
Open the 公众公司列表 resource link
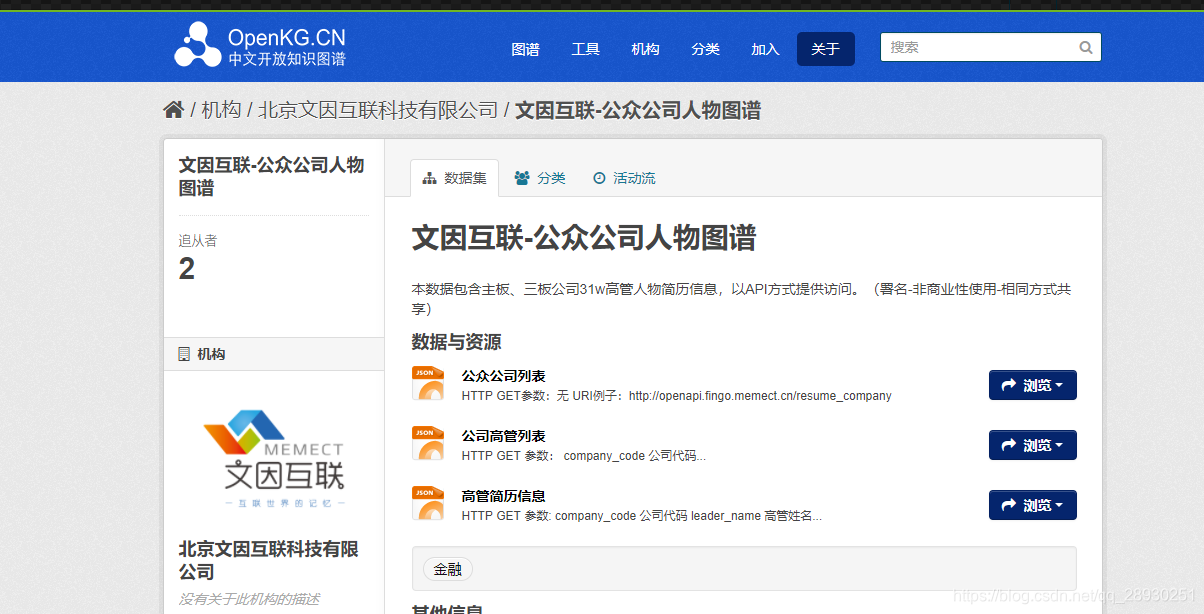coord(503,376)
